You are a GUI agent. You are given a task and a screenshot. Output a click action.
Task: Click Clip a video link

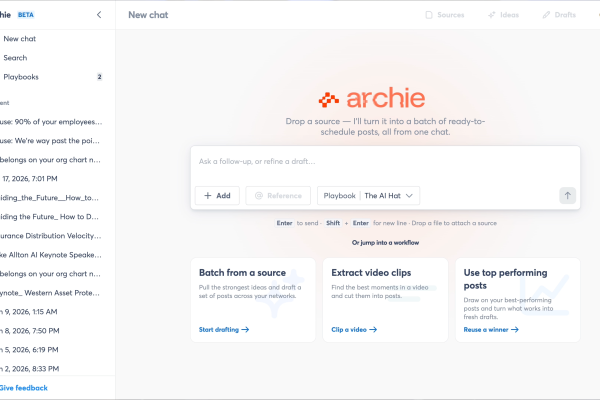354,330
